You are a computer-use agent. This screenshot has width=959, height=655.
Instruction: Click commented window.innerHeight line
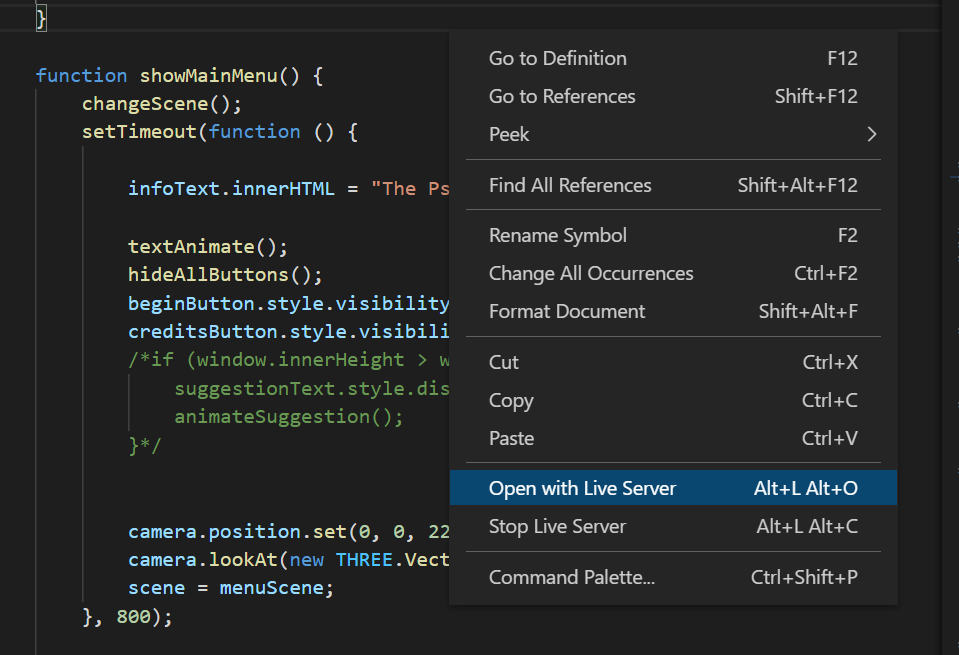tap(289, 360)
